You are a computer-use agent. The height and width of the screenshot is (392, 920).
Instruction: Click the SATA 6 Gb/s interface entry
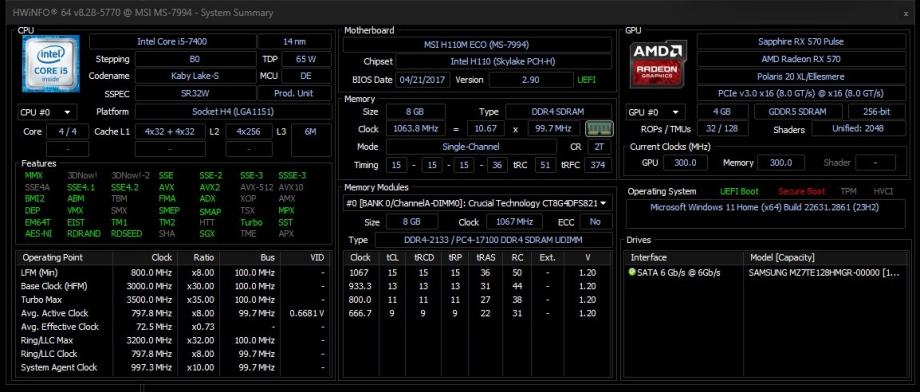[x=679, y=272]
